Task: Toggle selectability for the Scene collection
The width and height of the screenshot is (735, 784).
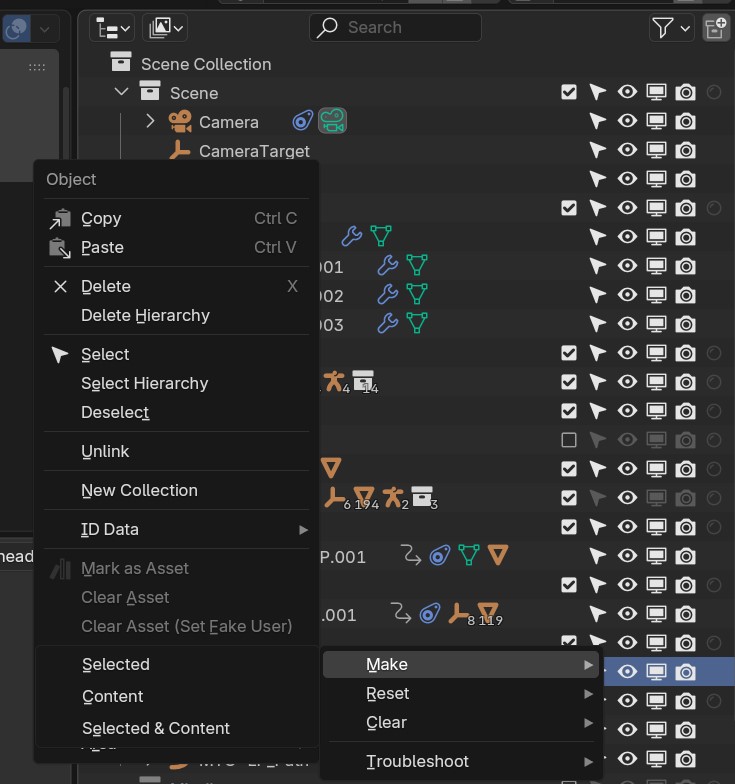Action: [x=598, y=92]
